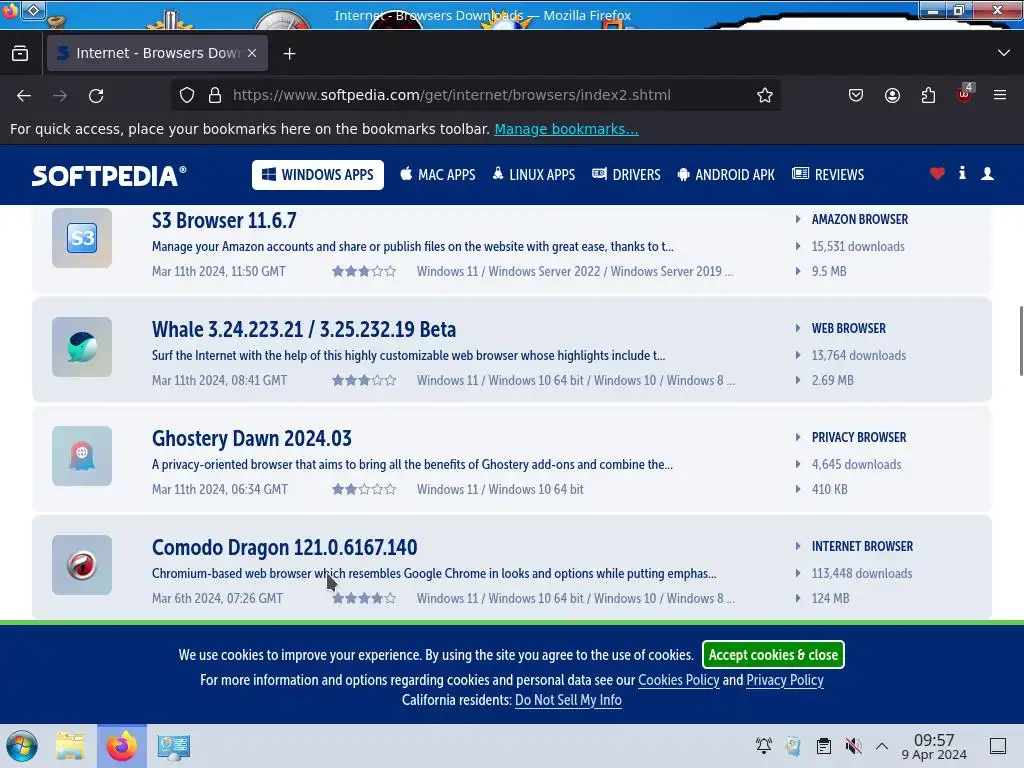The image size is (1024, 768).
Task: Open the Start menu orb
Action: (22, 746)
